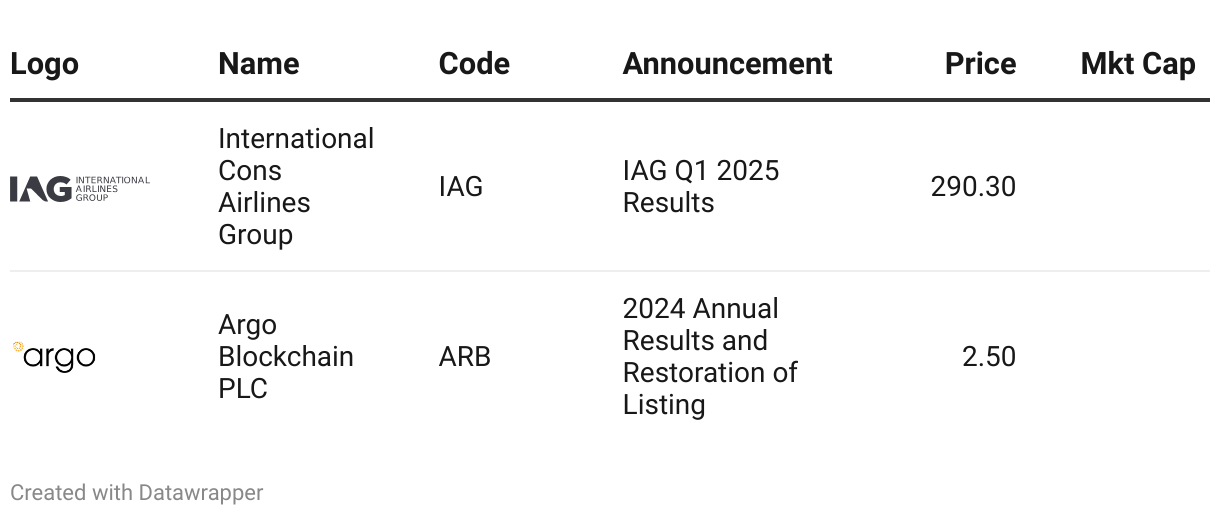This screenshot has height=516, width=1220.
Task: Select the Name column header
Action: (259, 64)
